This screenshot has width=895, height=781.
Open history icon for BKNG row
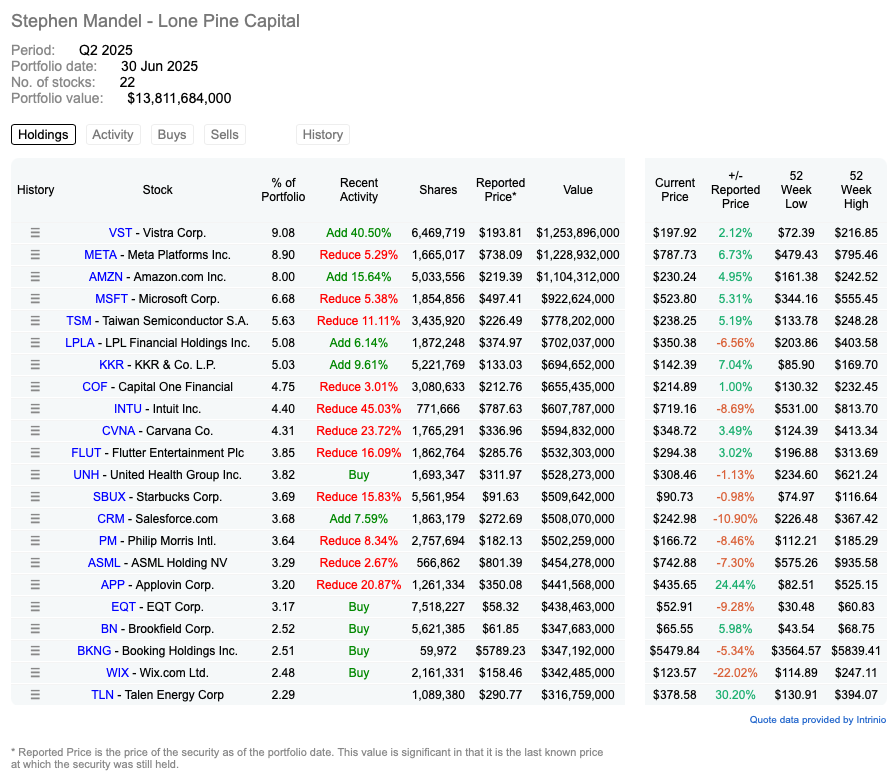coord(35,650)
